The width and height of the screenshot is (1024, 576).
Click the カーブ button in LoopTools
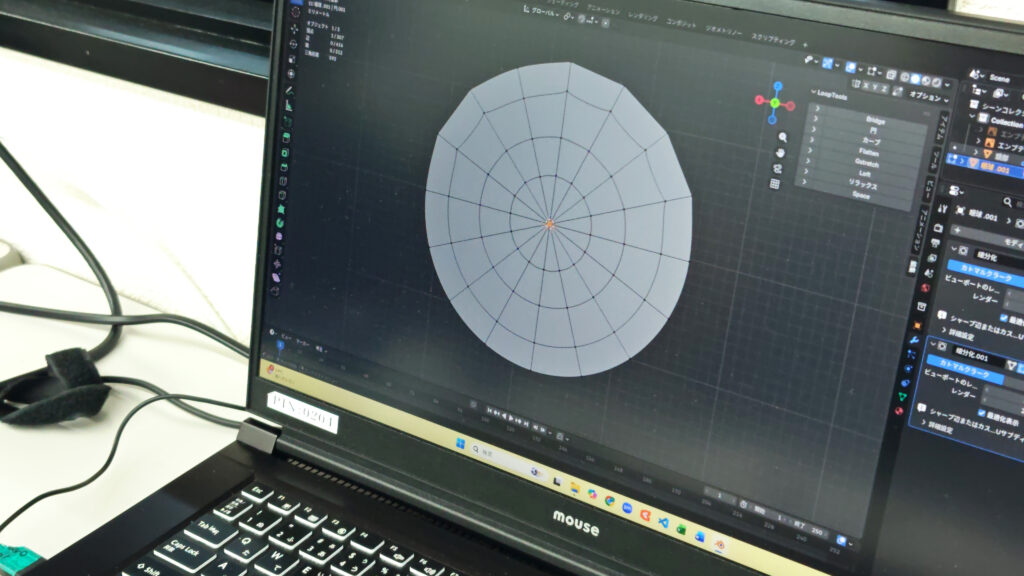point(871,141)
